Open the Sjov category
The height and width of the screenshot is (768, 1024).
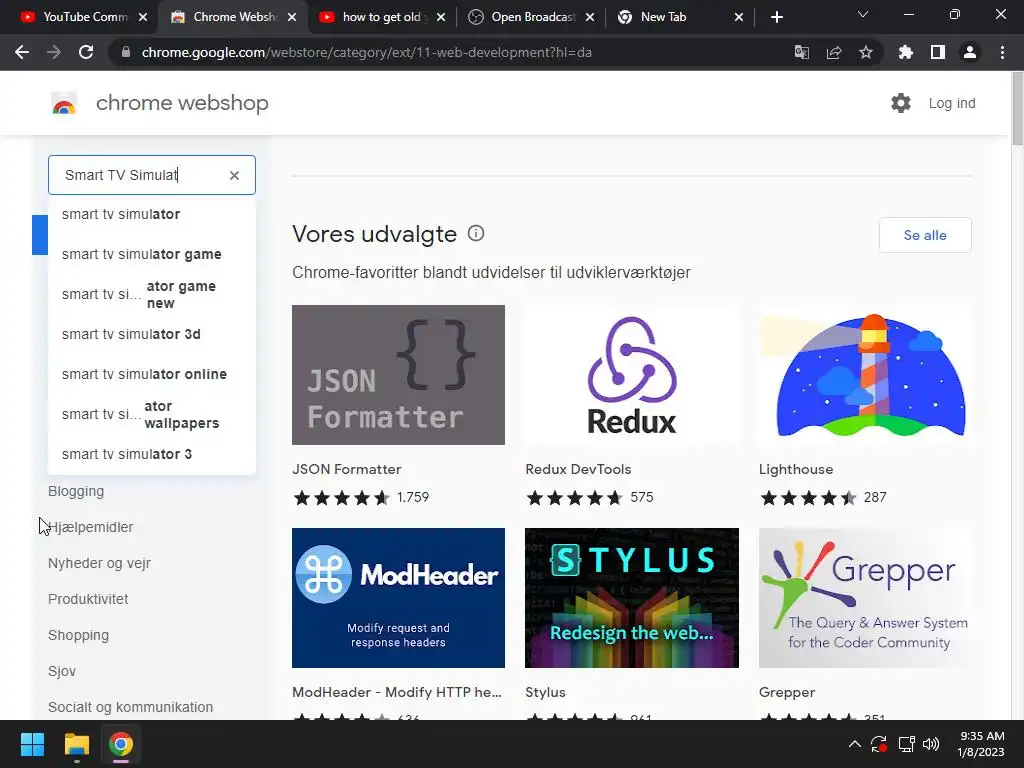[62, 671]
